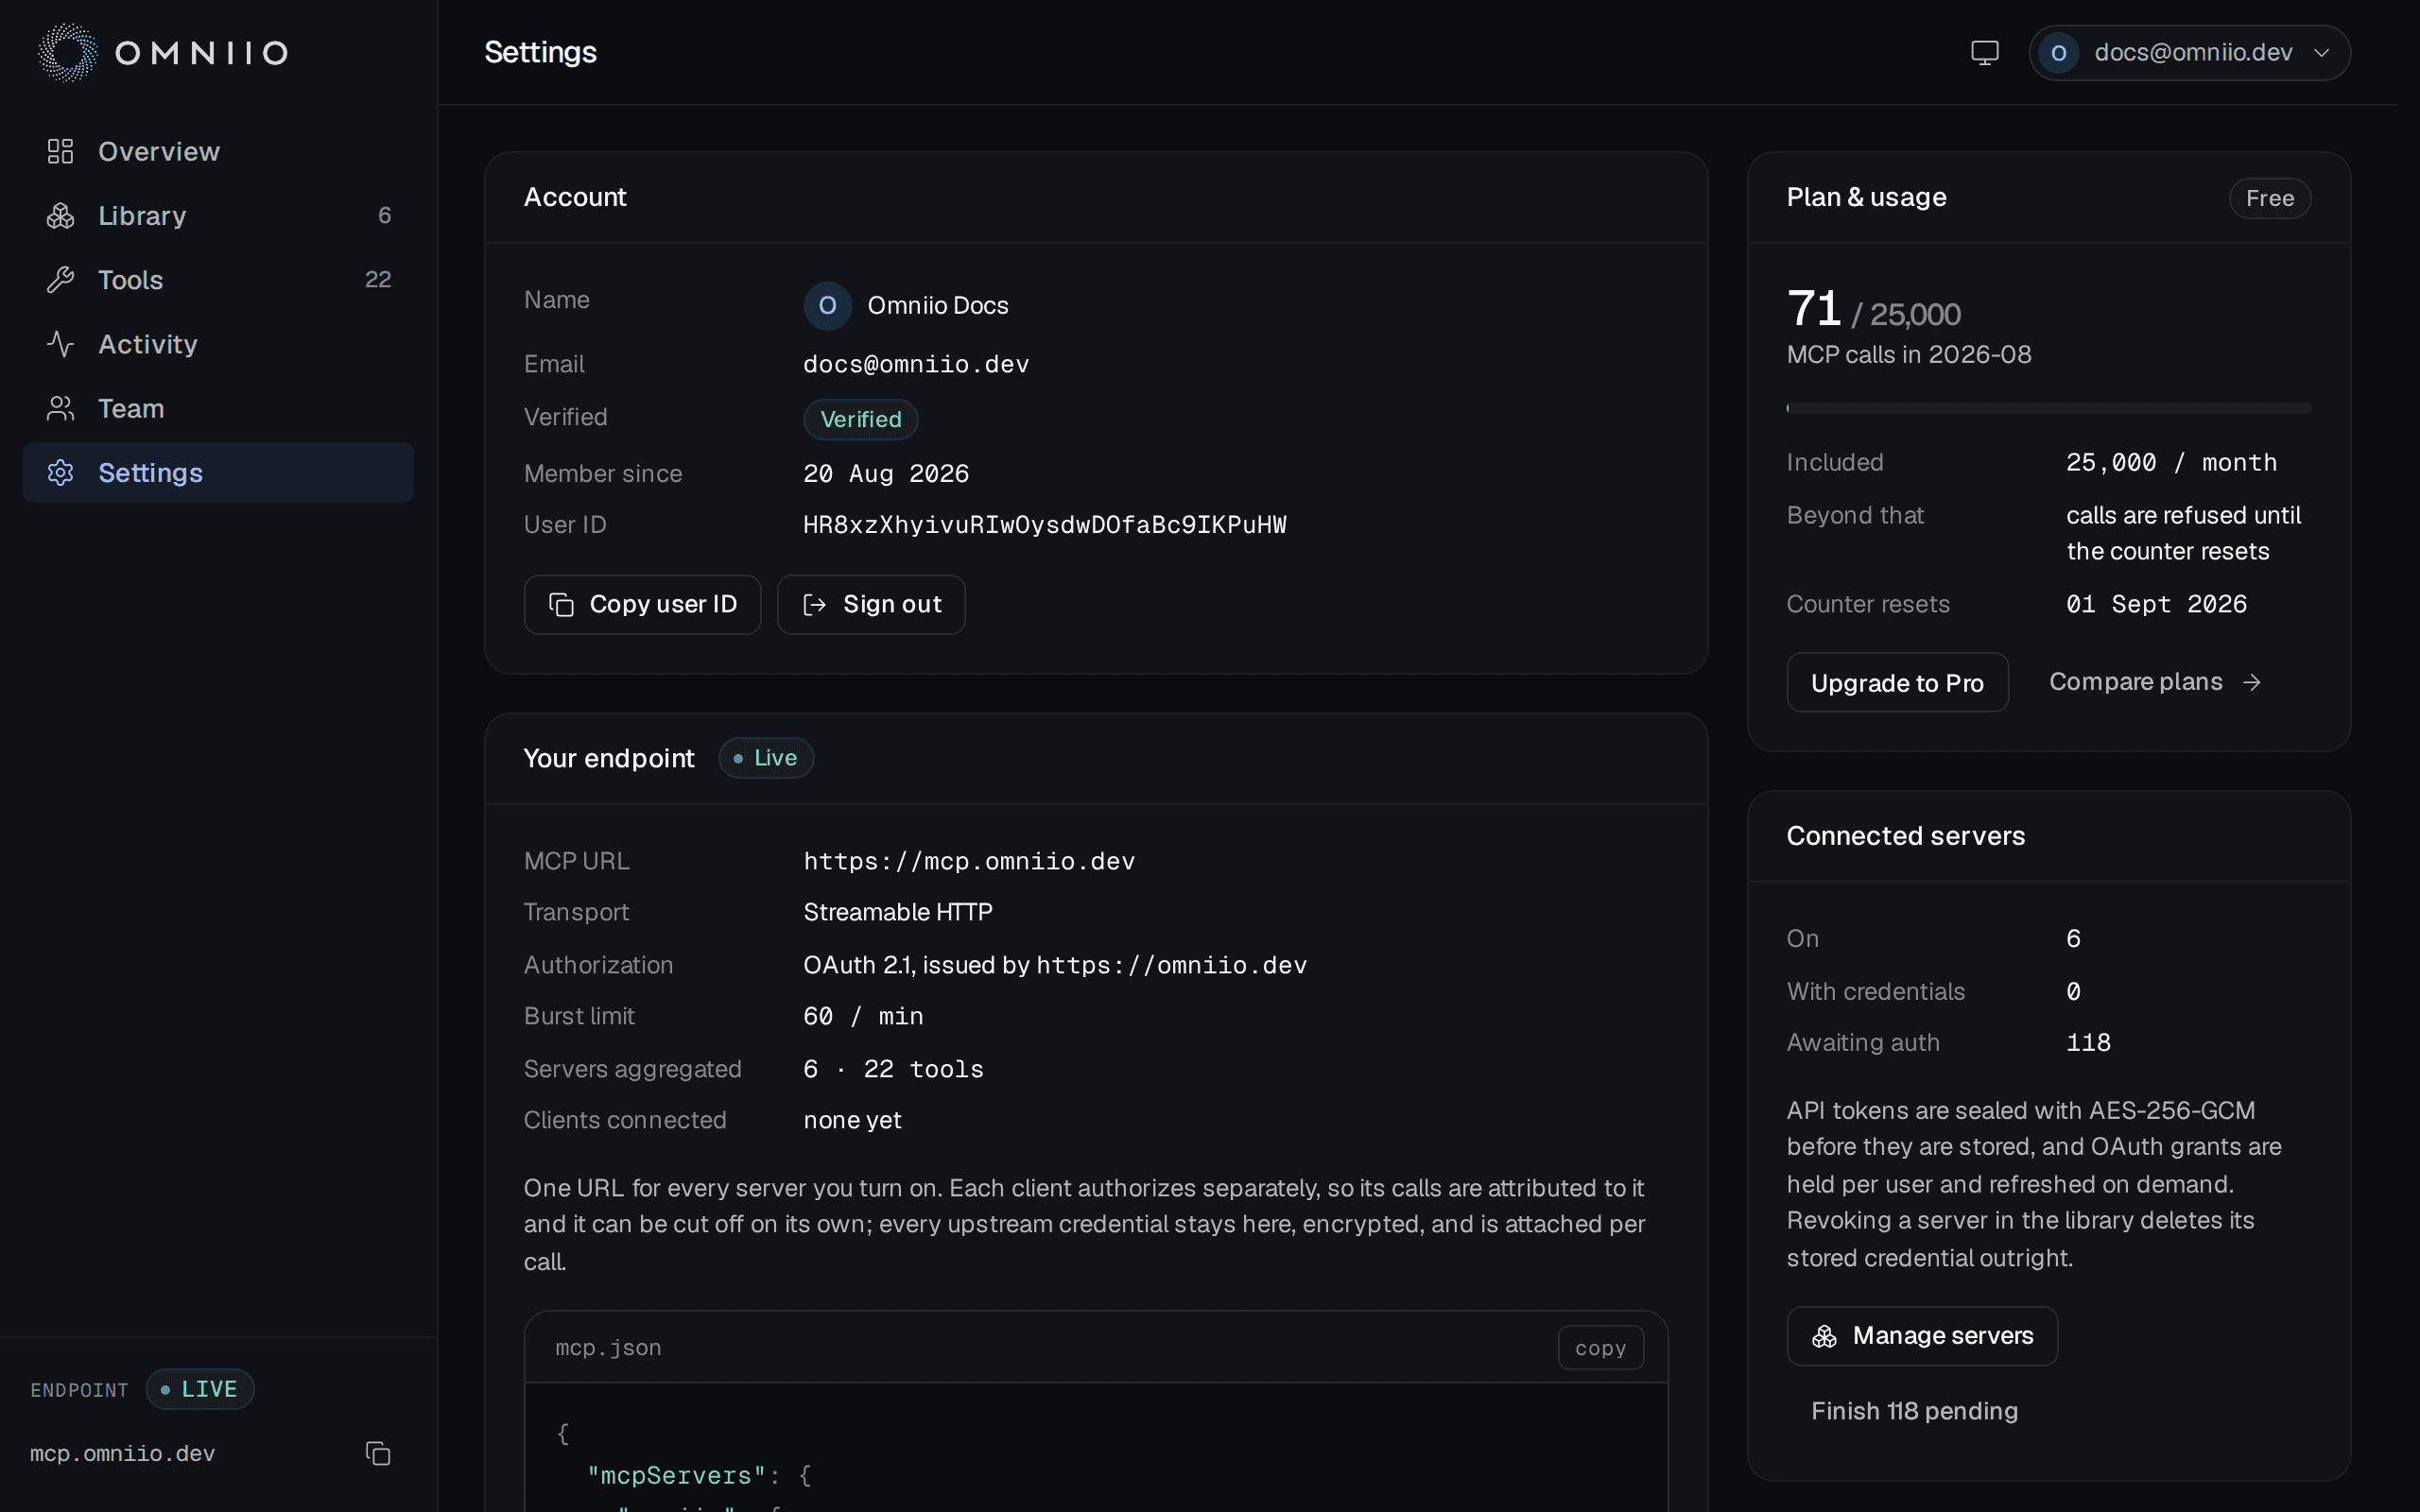This screenshot has width=2420, height=1512.
Task: Click the Sign out button
Action: (x=871, y=605)
